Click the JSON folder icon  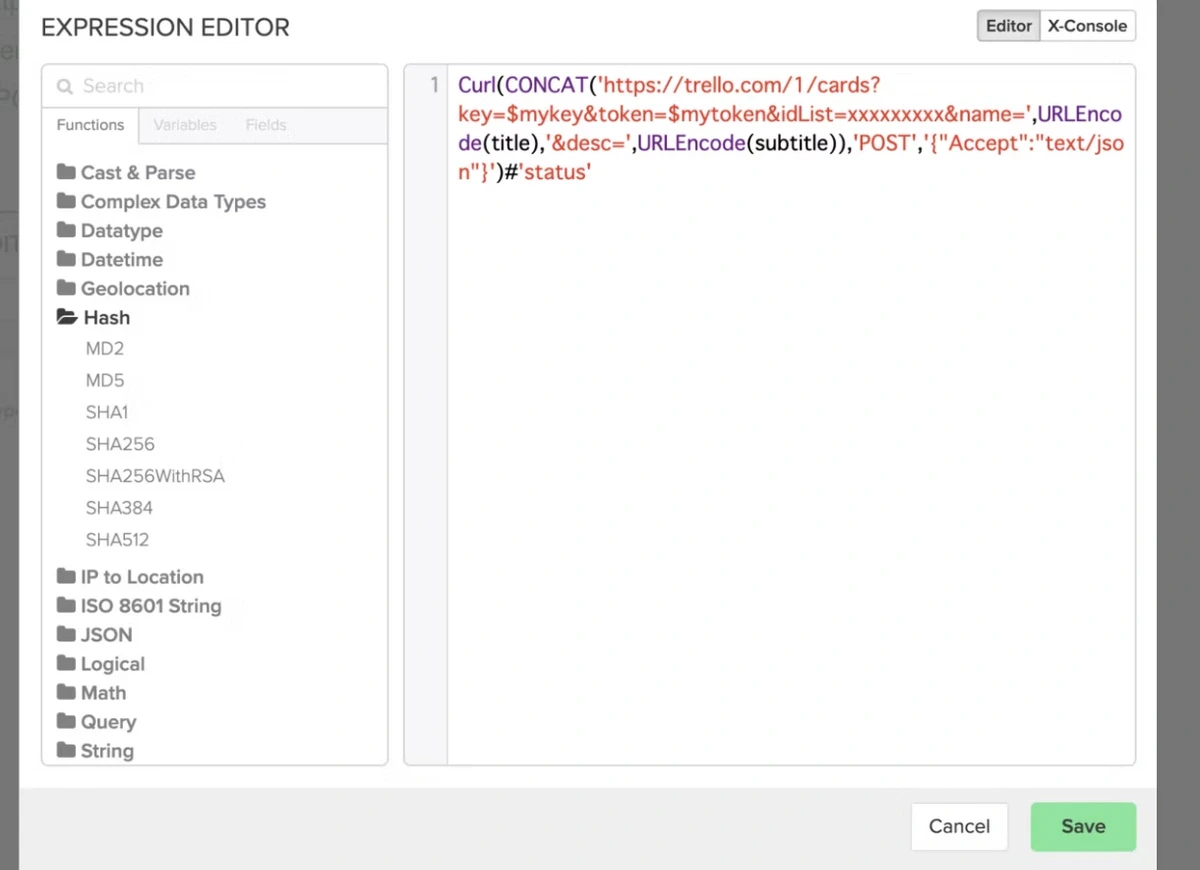click(x=66, y=634)
